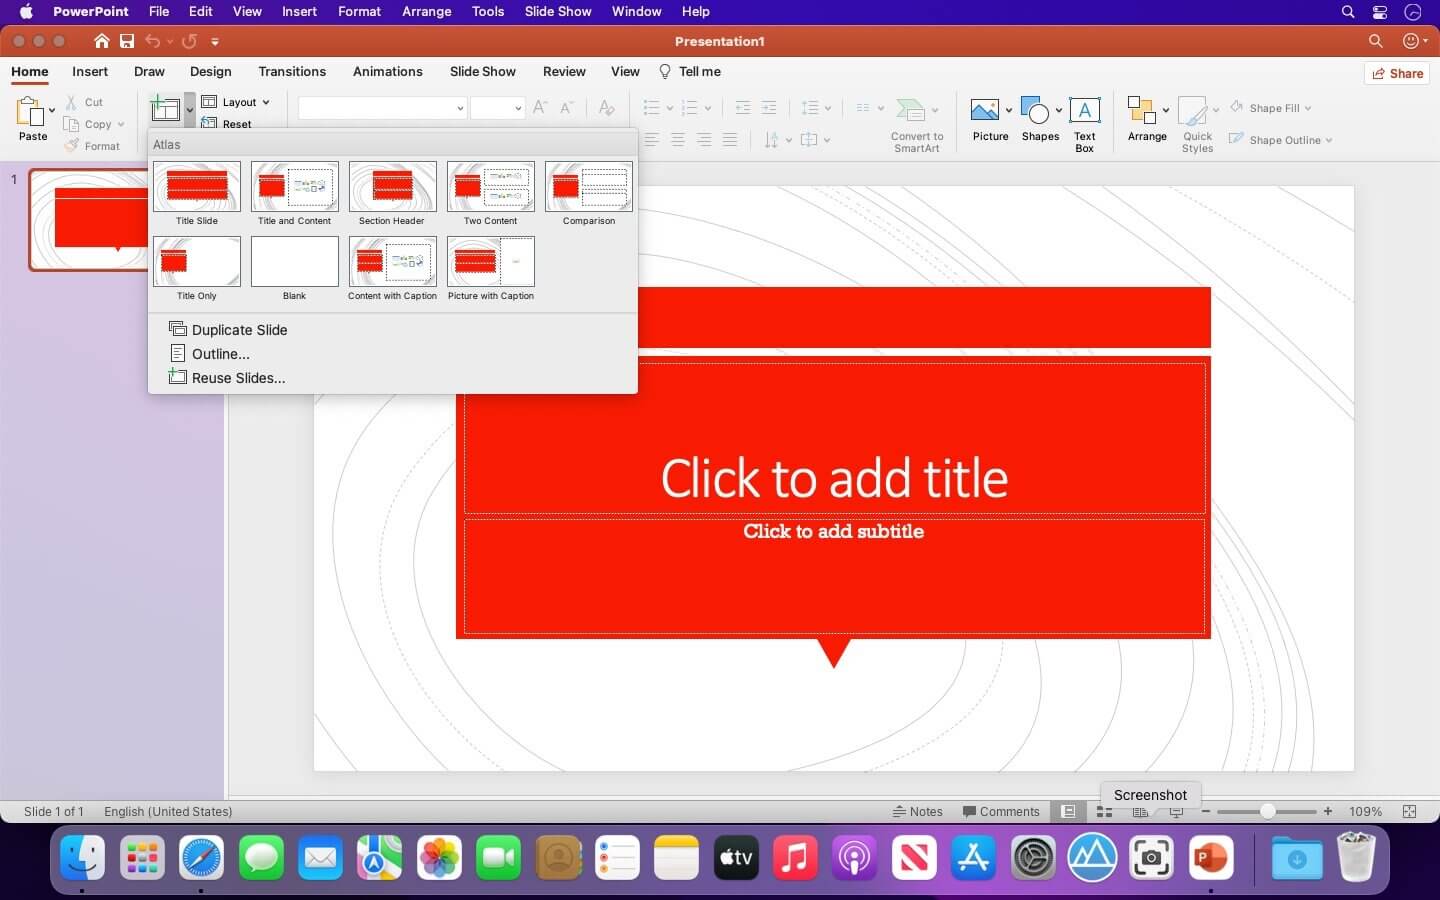Switch to Normal view in status bar
The height and width of the screenshot is (900, 1440).
(1067, 812)
